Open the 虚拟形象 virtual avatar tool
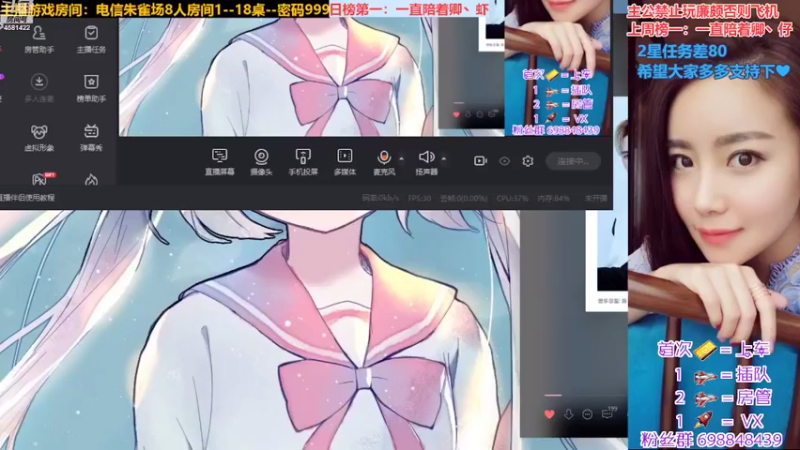This screenshot has width=800, height=450. (x=39, y=138)
